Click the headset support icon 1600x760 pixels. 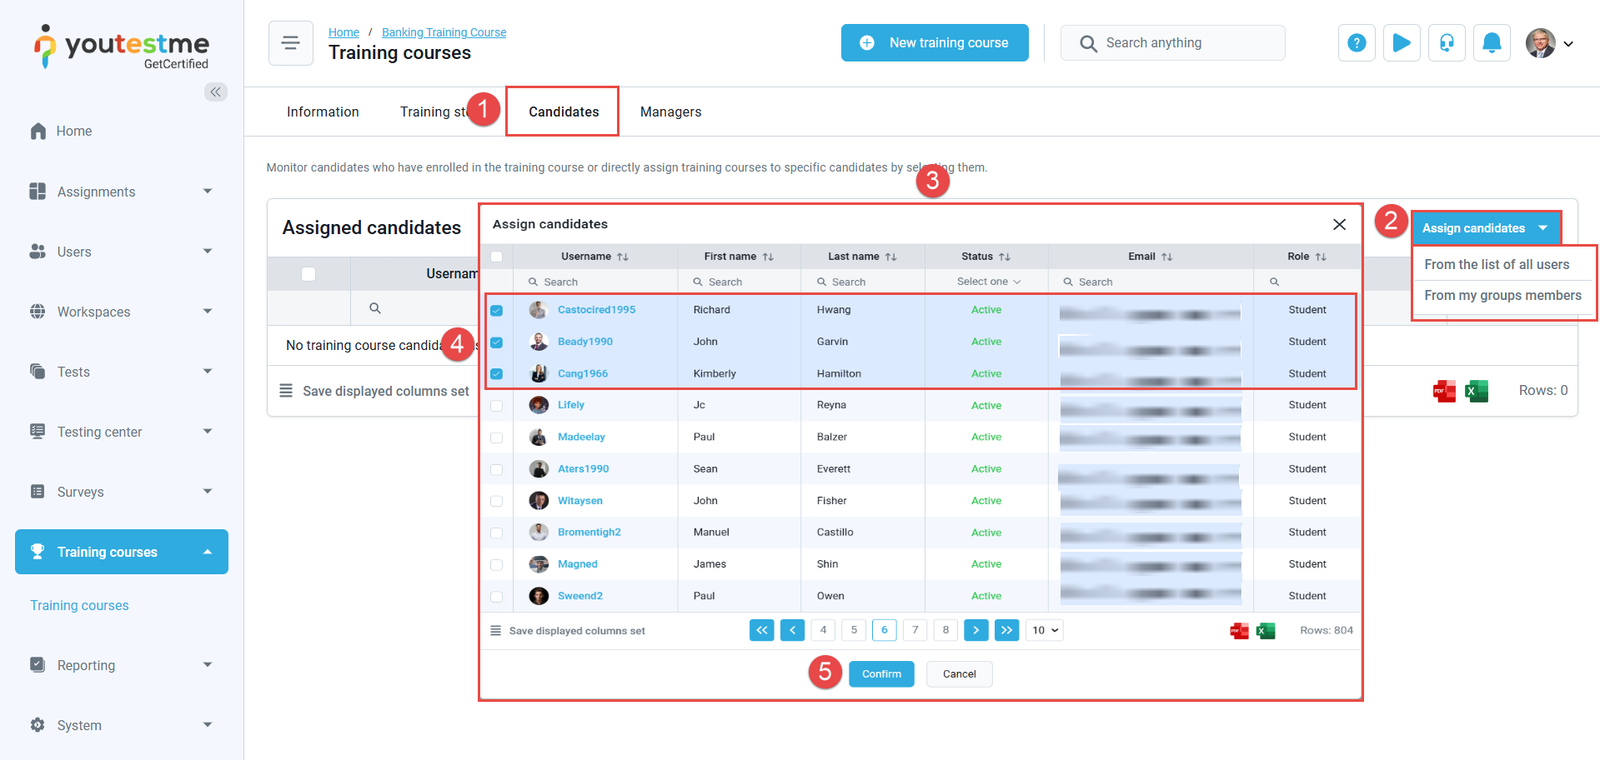(x=1446, y=43)
